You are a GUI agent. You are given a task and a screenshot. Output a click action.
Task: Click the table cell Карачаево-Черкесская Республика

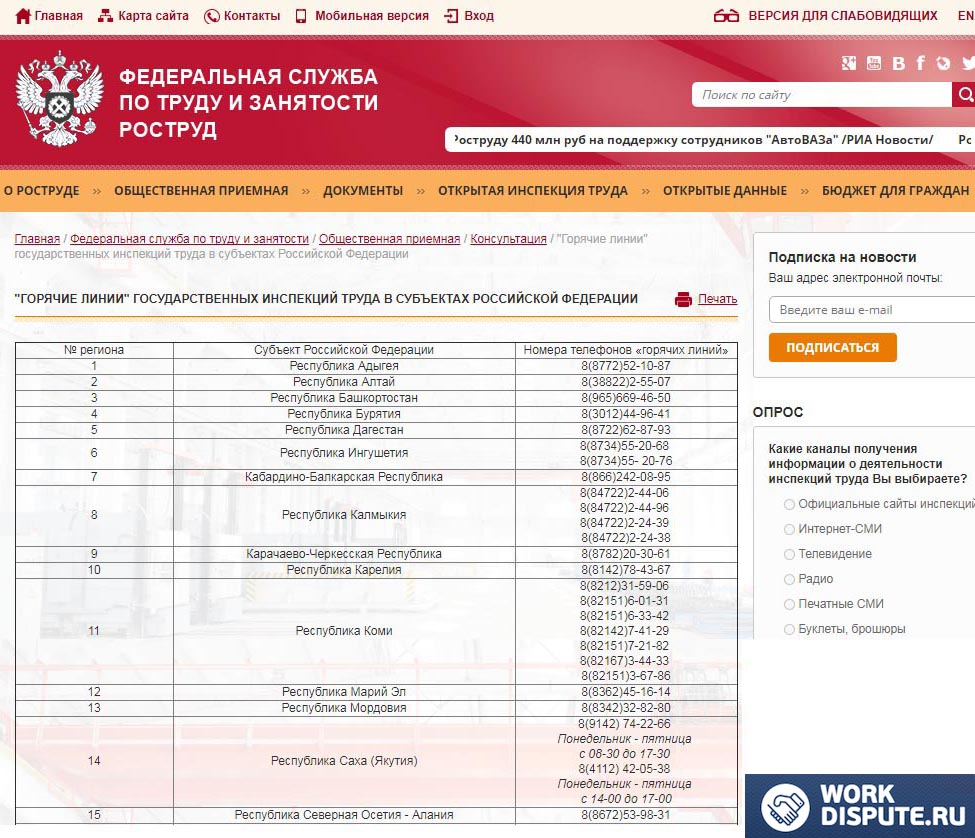pos(344,554)
